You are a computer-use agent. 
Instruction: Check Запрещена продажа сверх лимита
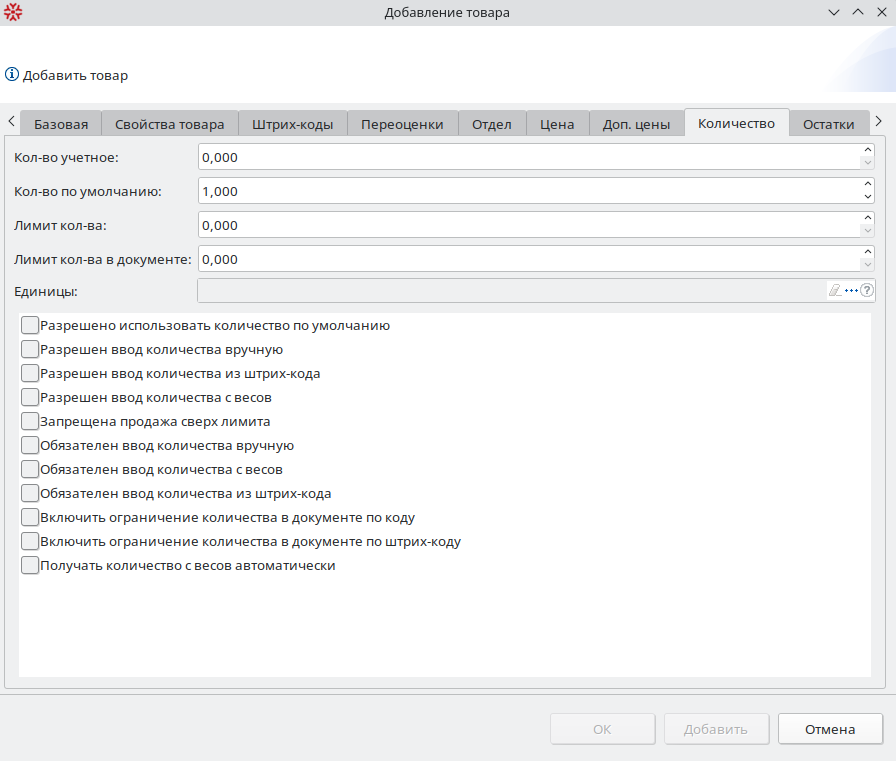[30, 421]
